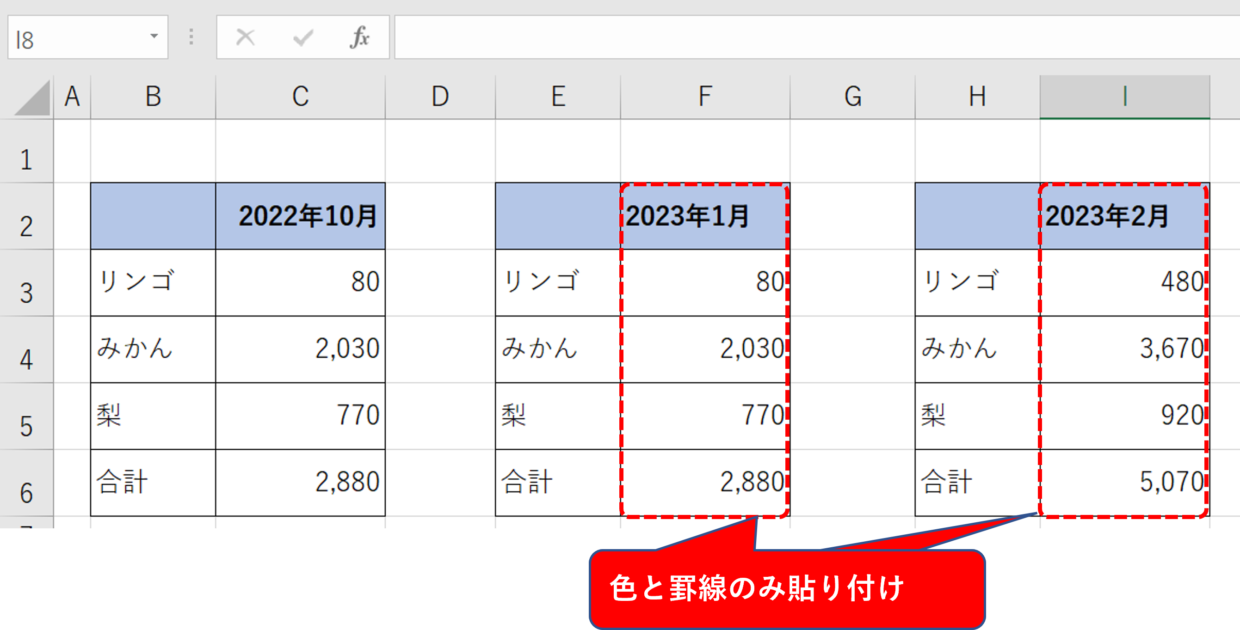Viewport: 1240px width, 630px height.
Task: Select row 1 header
Action: click(26, 151)
